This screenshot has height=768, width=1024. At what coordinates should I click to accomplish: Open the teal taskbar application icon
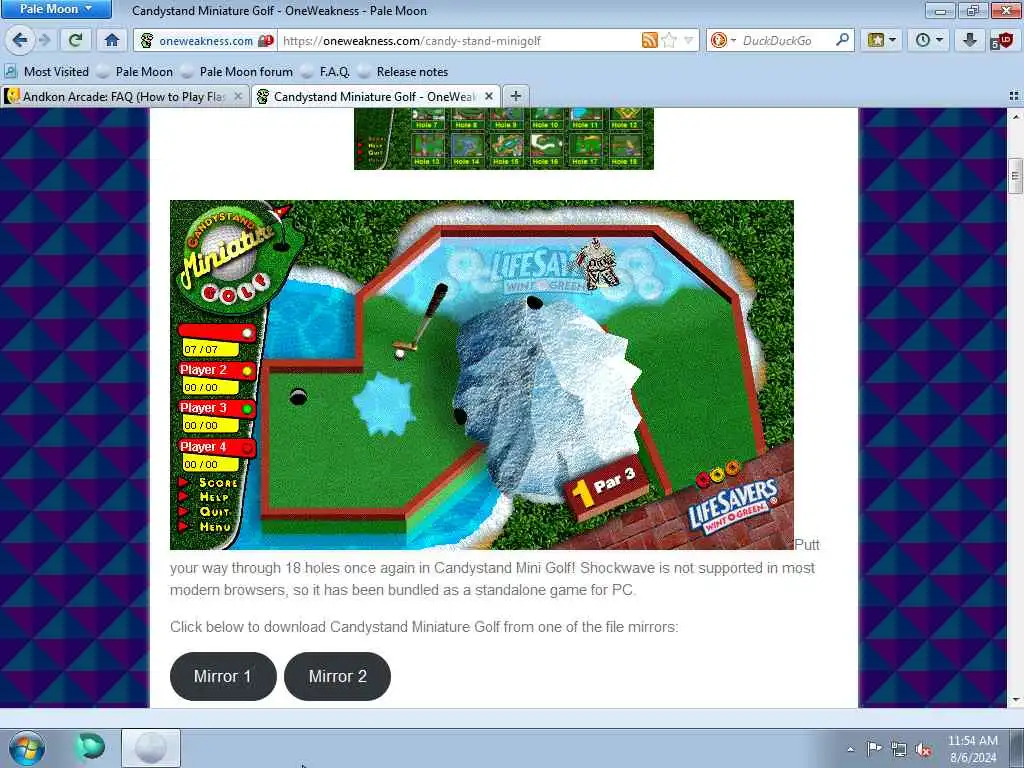click(90, 747)
